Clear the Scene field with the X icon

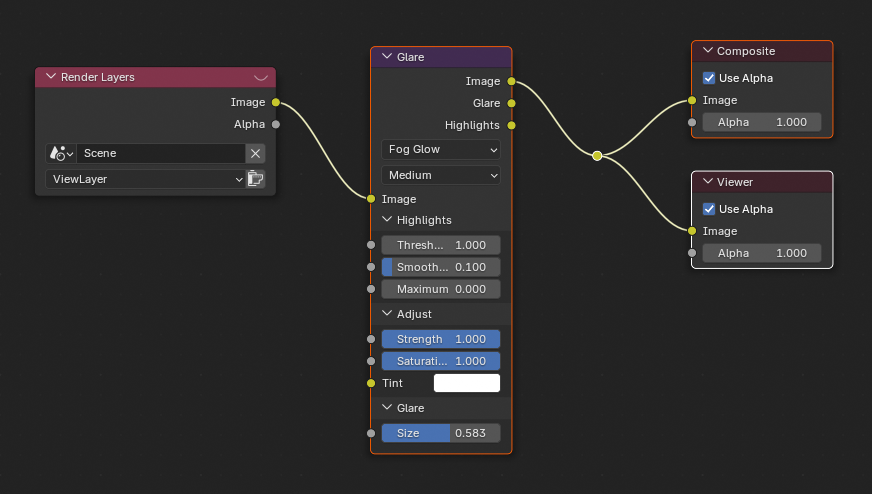pyautogui.click(x=255, y=153)
